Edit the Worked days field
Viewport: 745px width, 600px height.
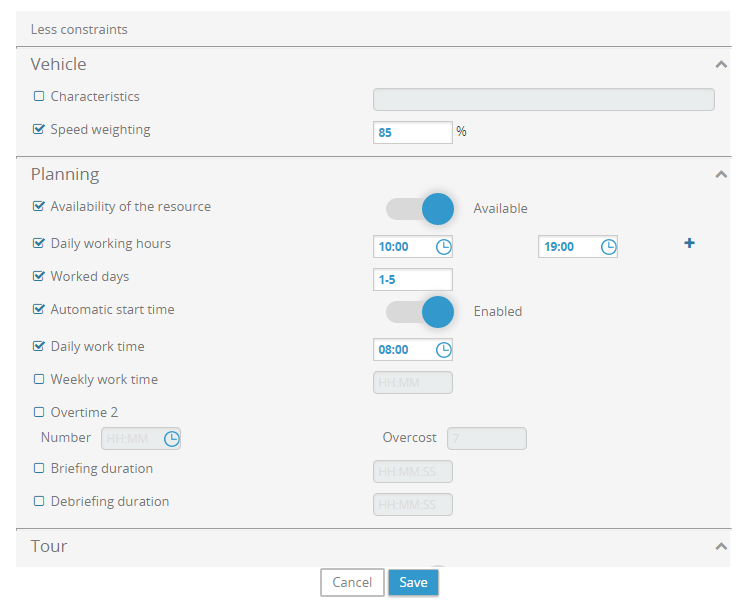point(412,280)
